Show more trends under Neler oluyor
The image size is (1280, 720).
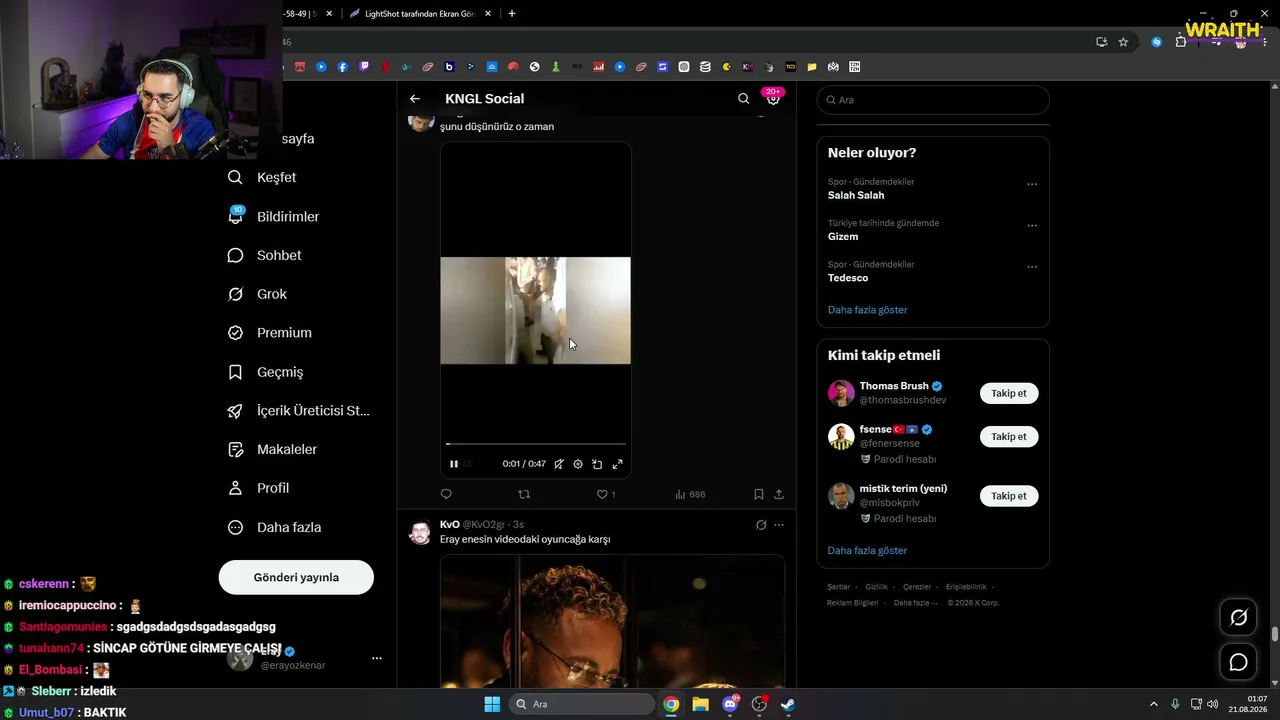coord(868,310)
